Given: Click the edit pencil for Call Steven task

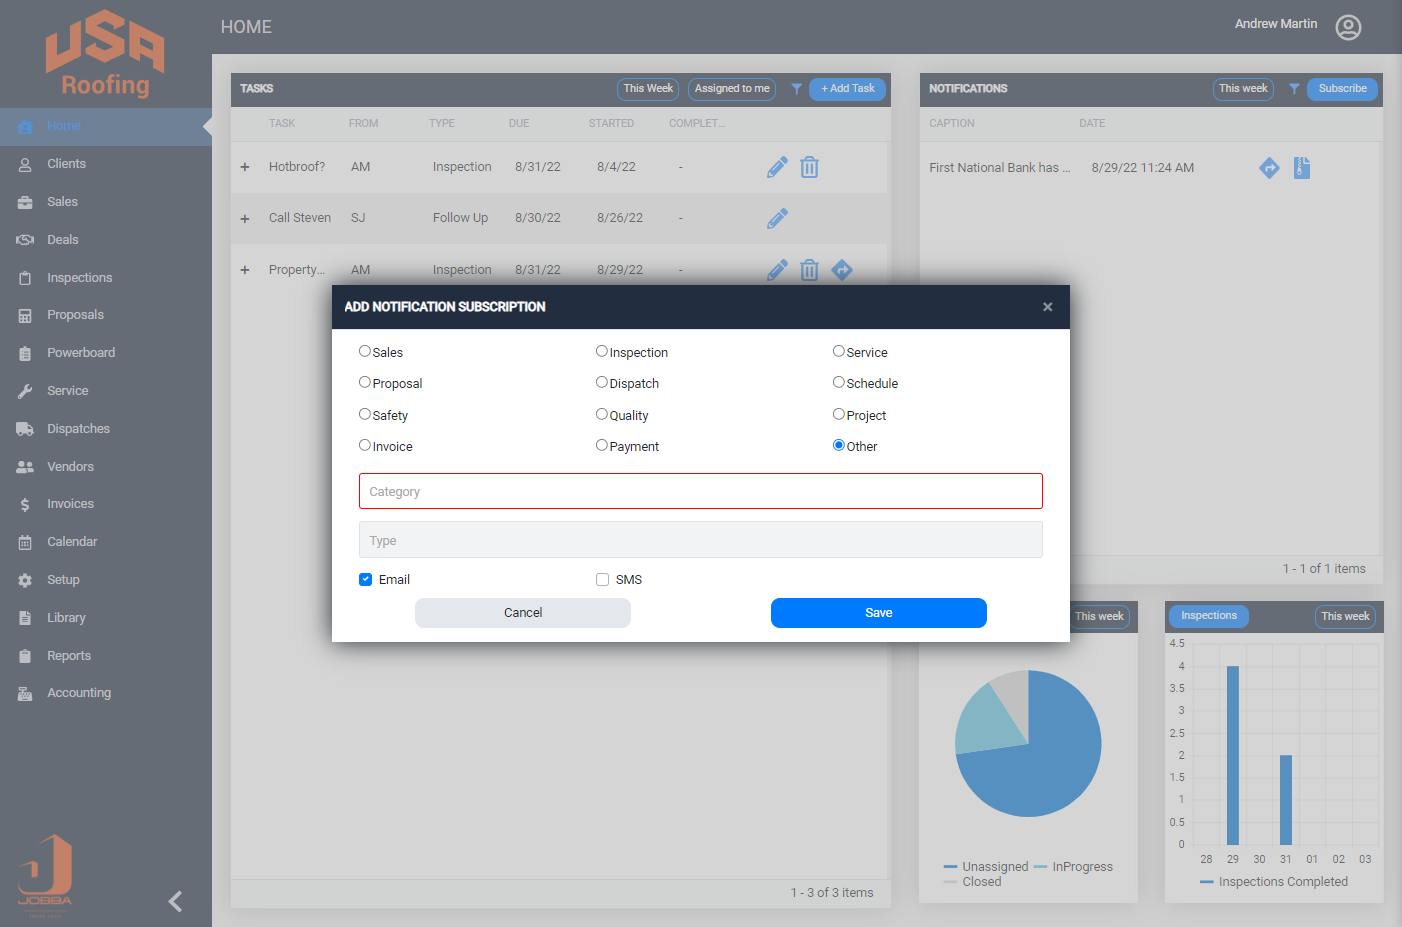Looking at the screenshot, I should pyautogui.click(x=777, y=218).
